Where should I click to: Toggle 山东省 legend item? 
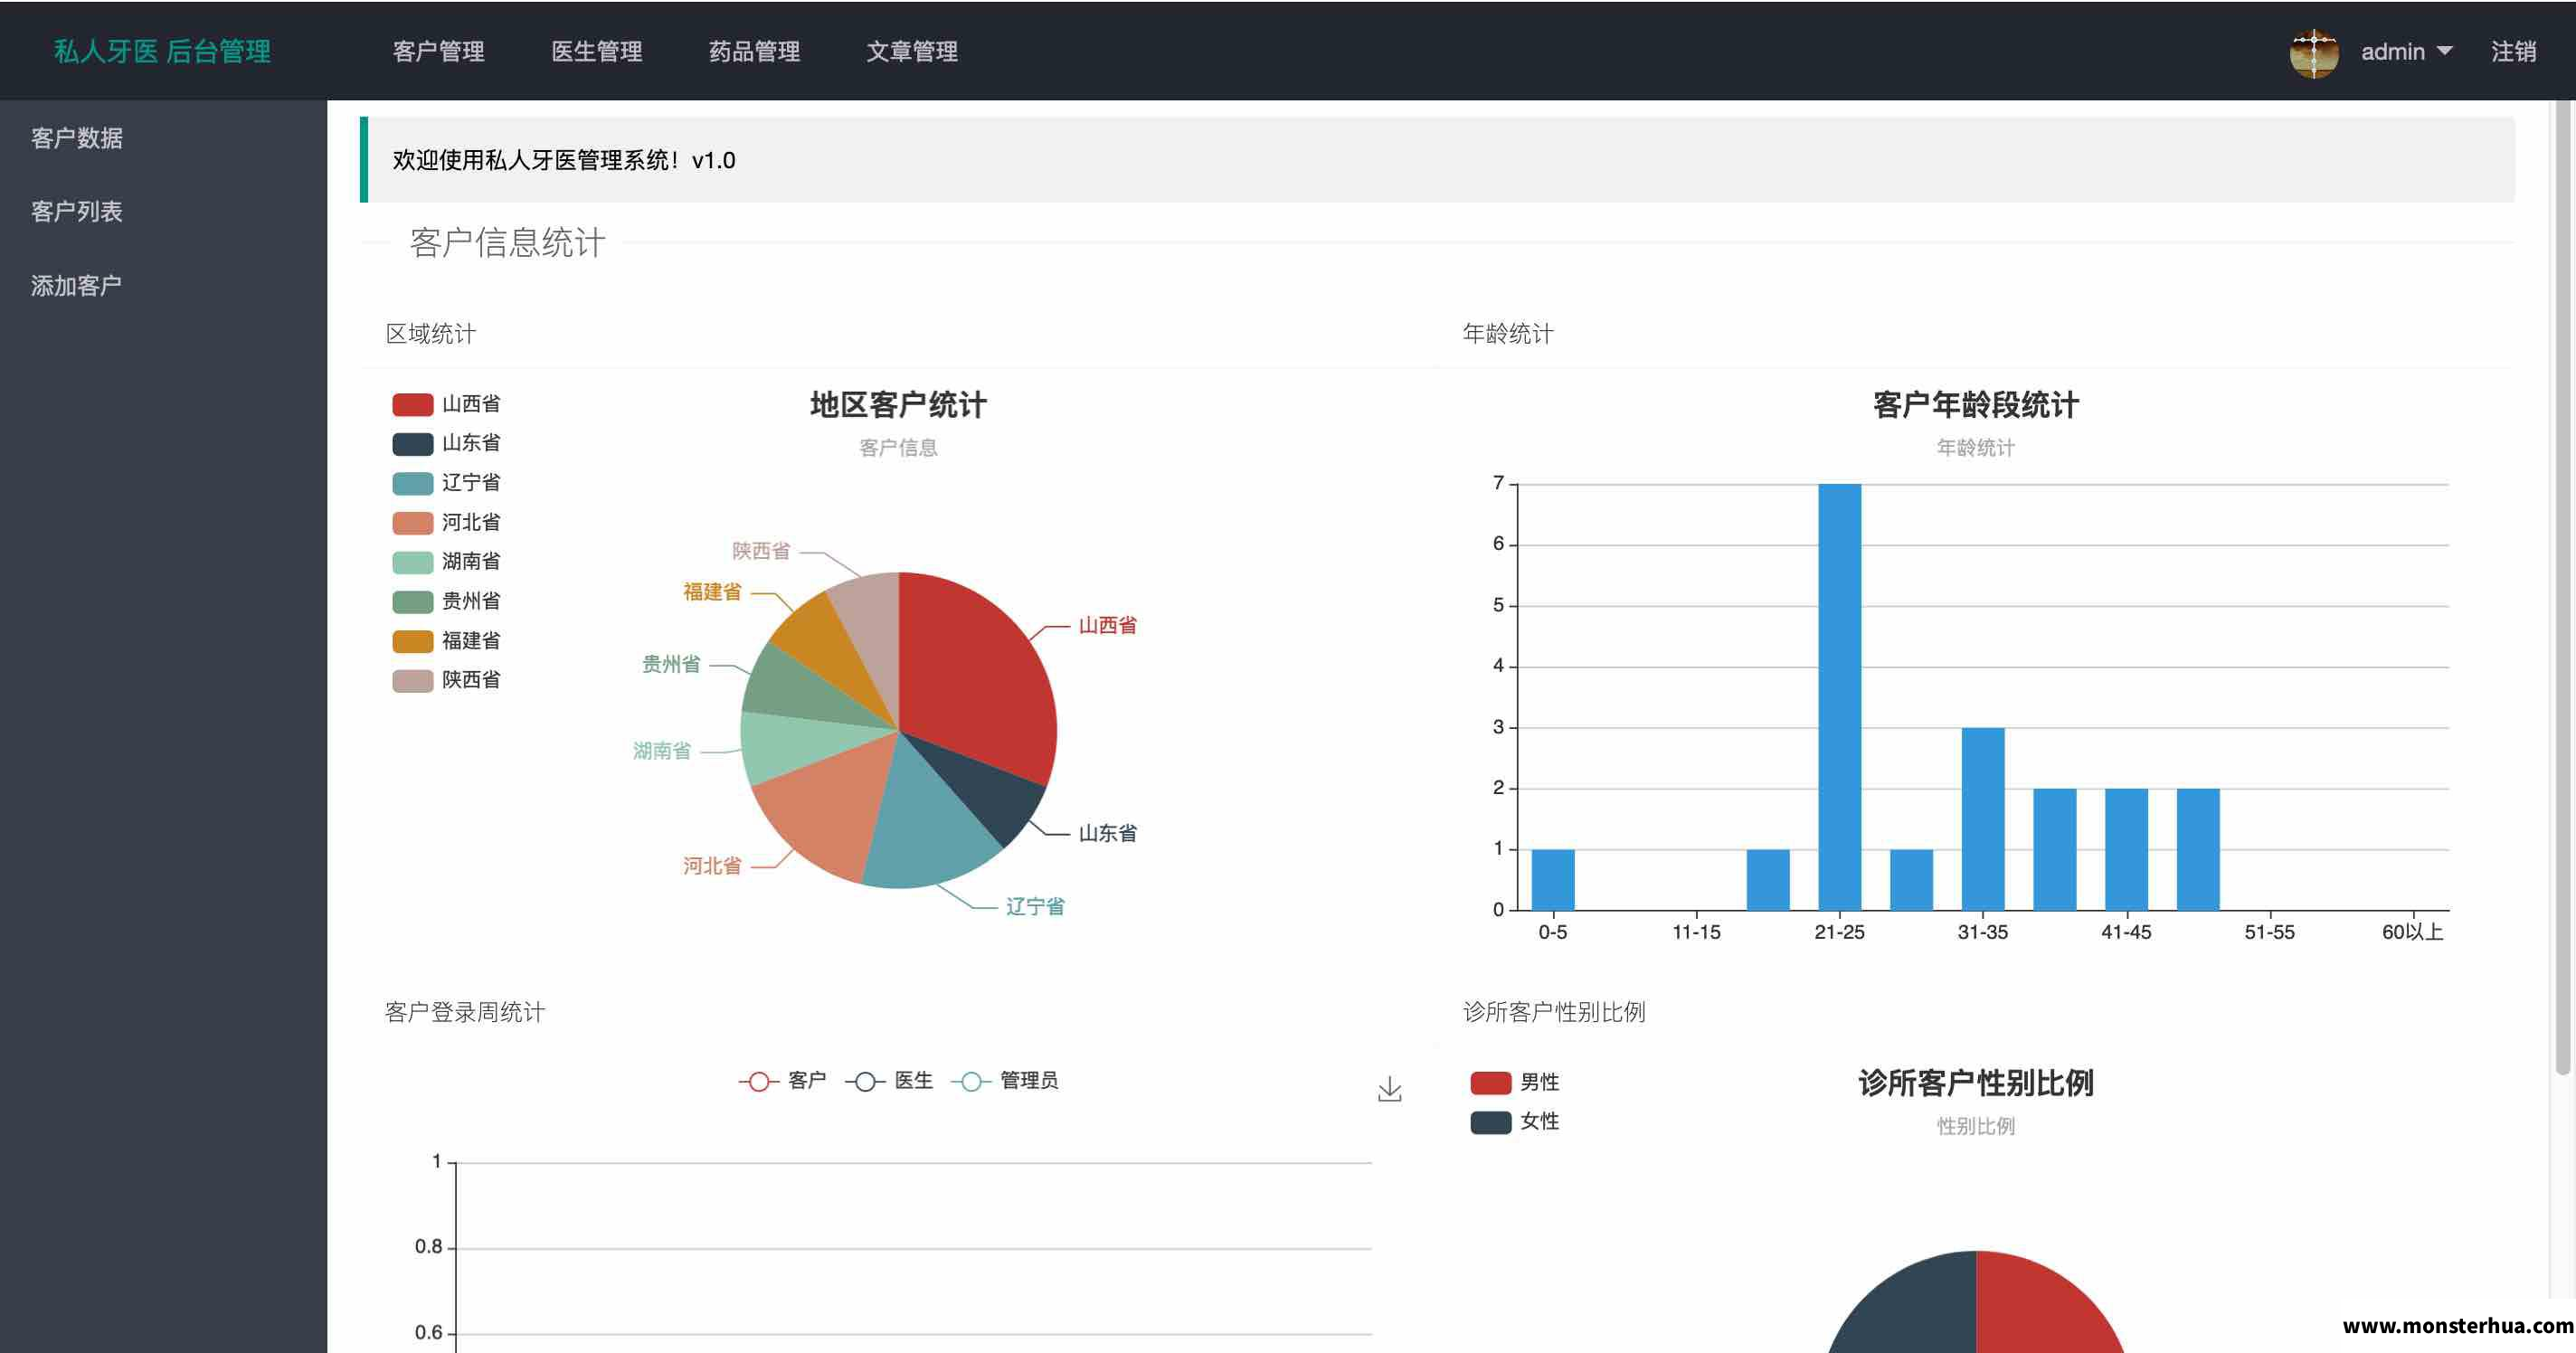(446, 443)
